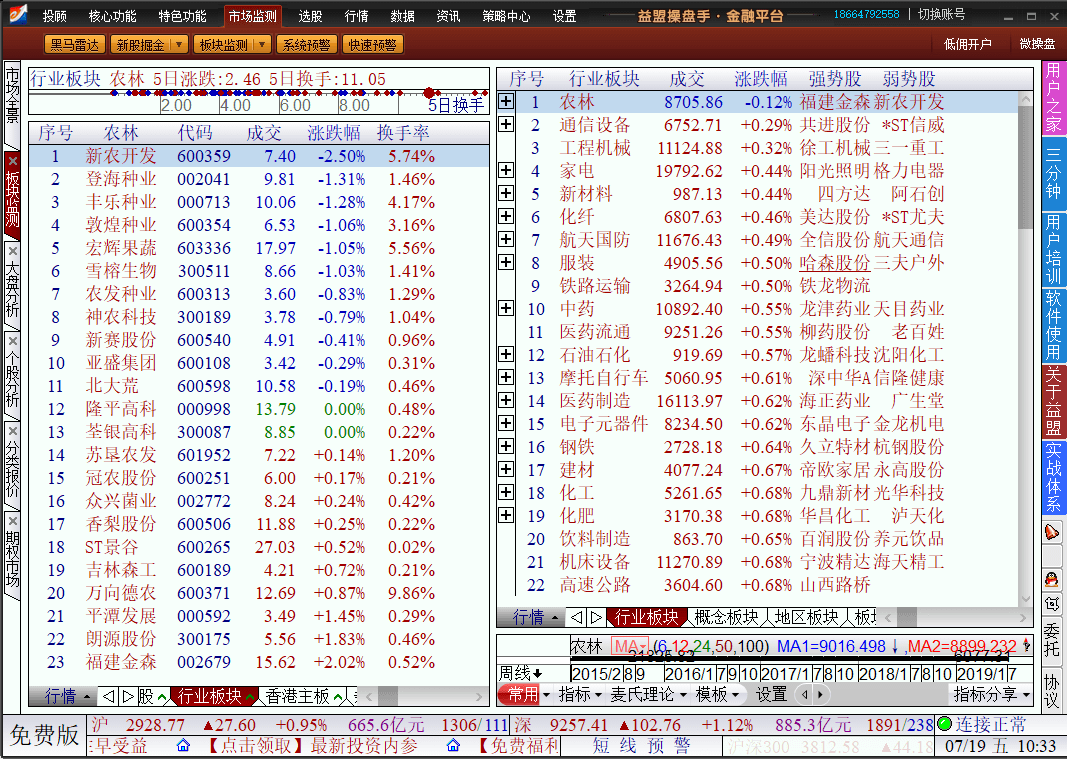The image size is (1067, 759).
Task: Click the 短线预警 ticker text
Action: tap(641, 746)
